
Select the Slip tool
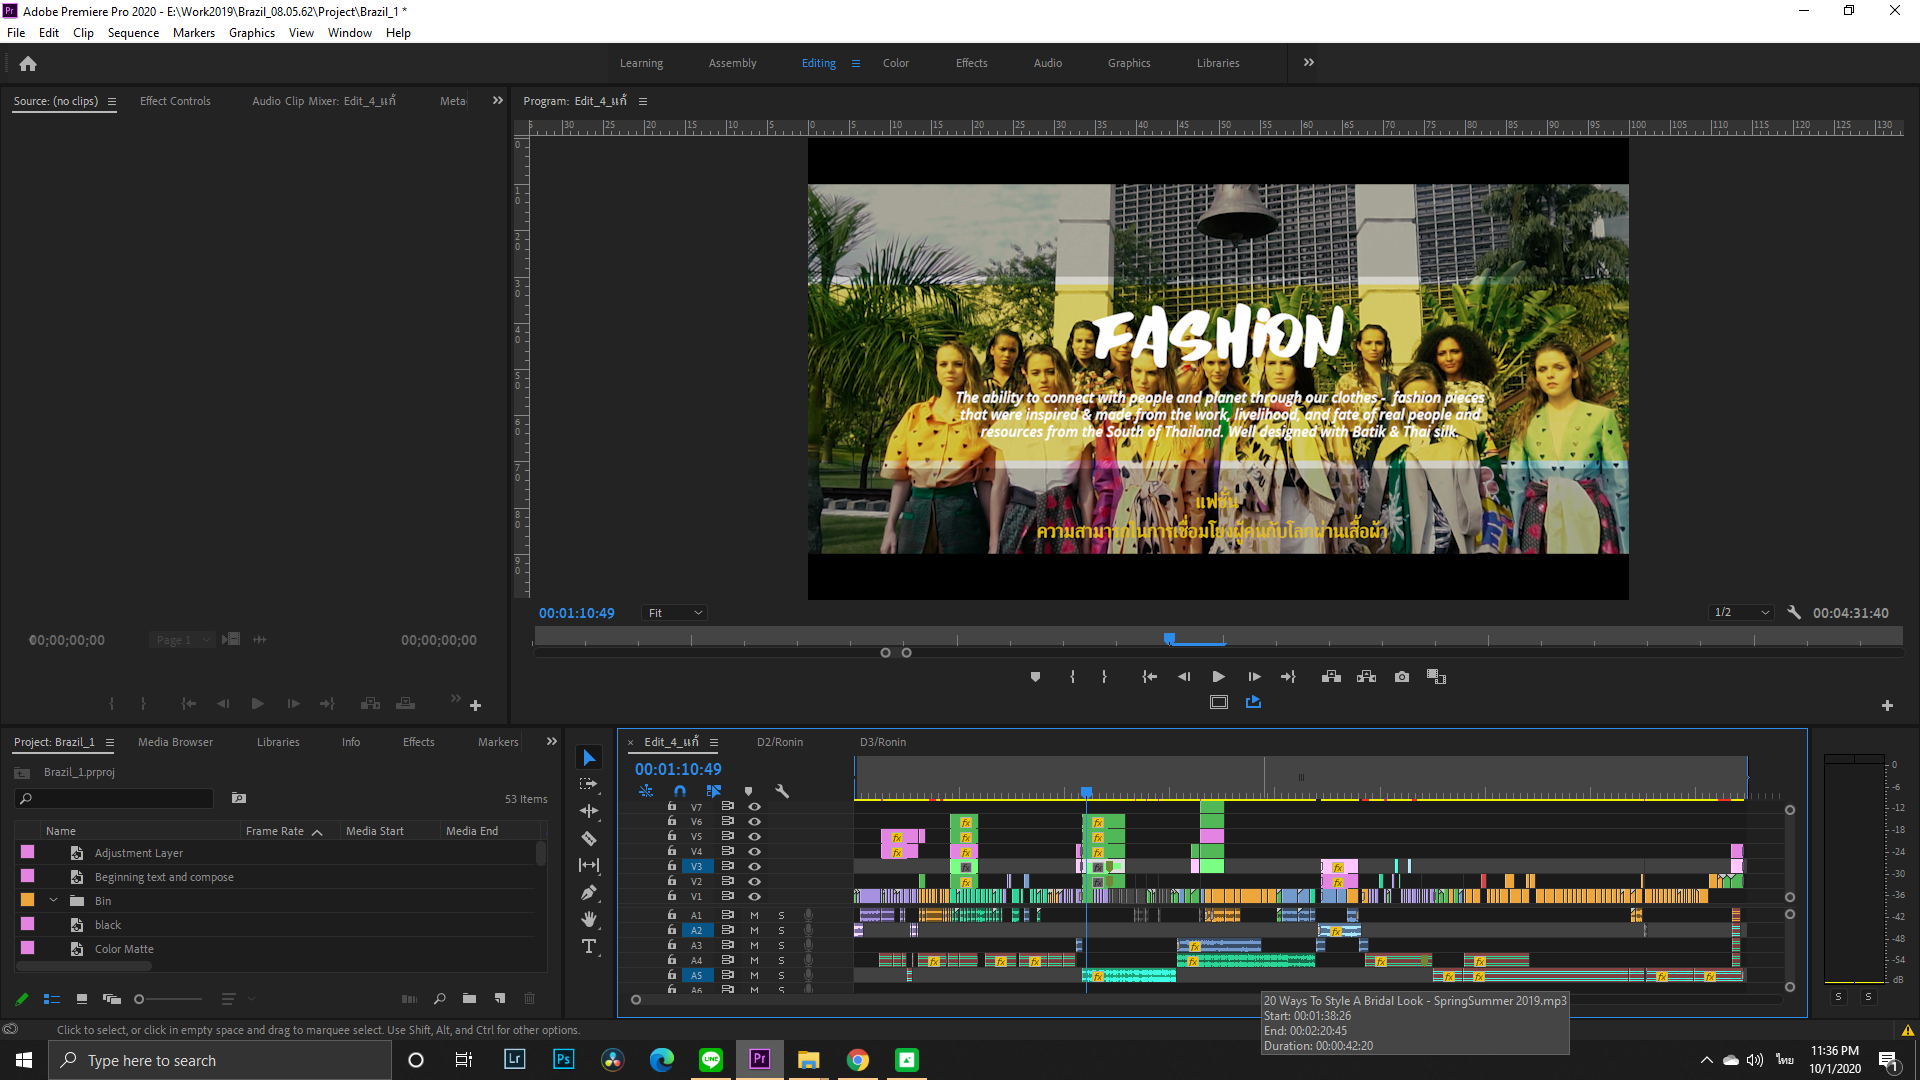(589, 865)
